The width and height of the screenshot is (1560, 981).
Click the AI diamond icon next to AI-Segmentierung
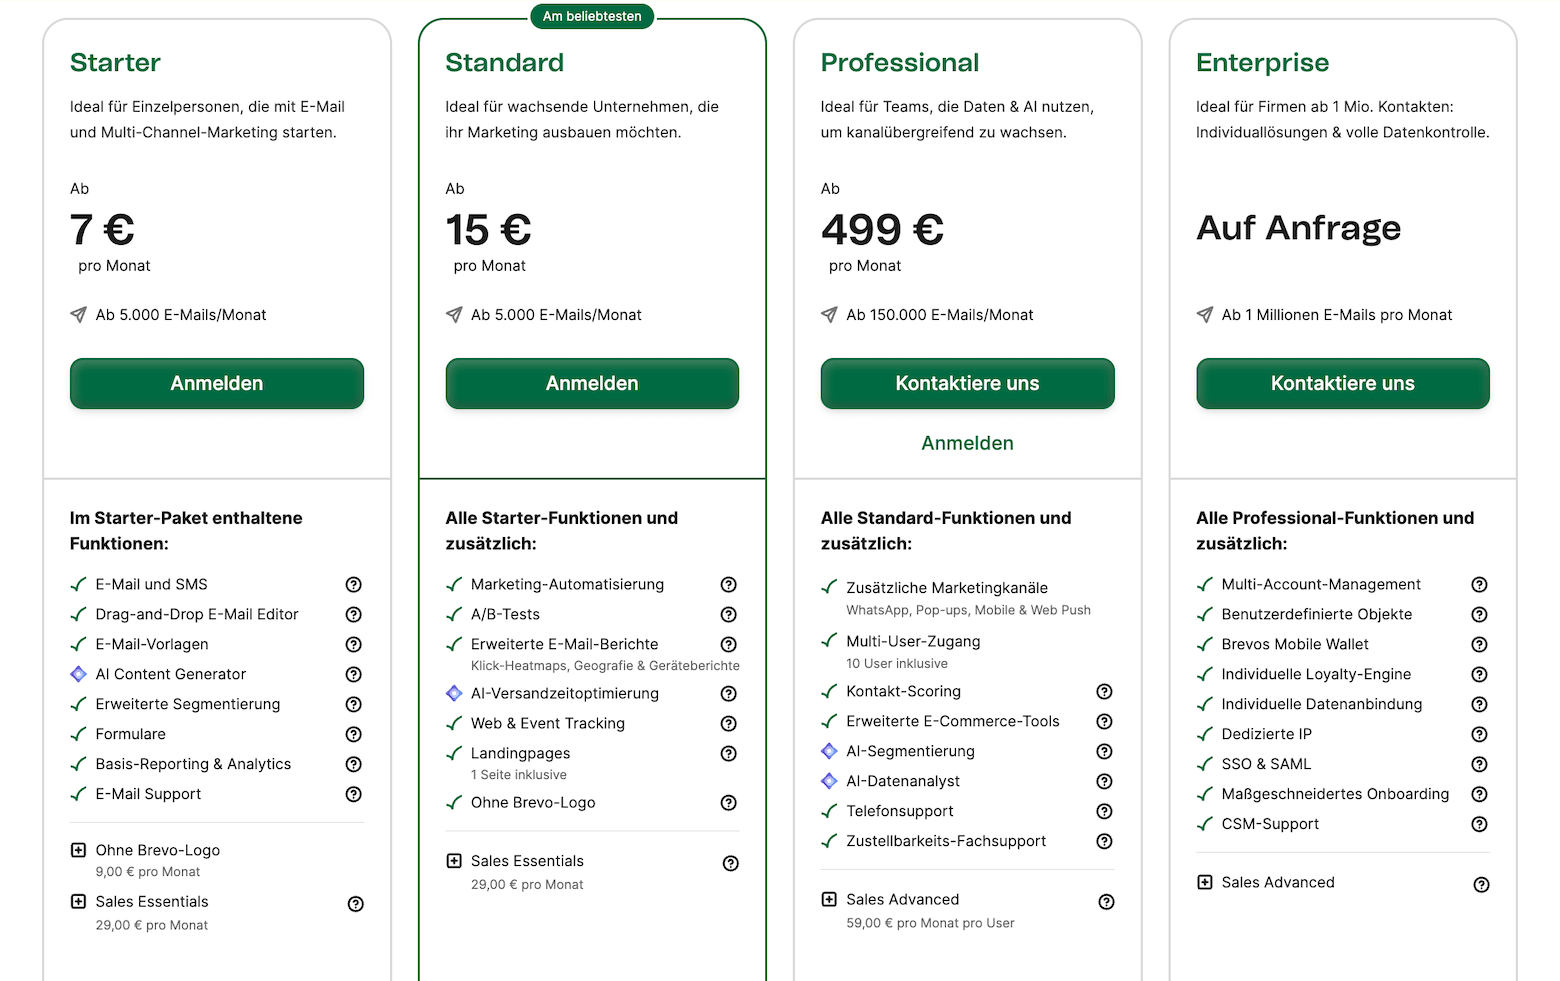(x=829, y=751)
